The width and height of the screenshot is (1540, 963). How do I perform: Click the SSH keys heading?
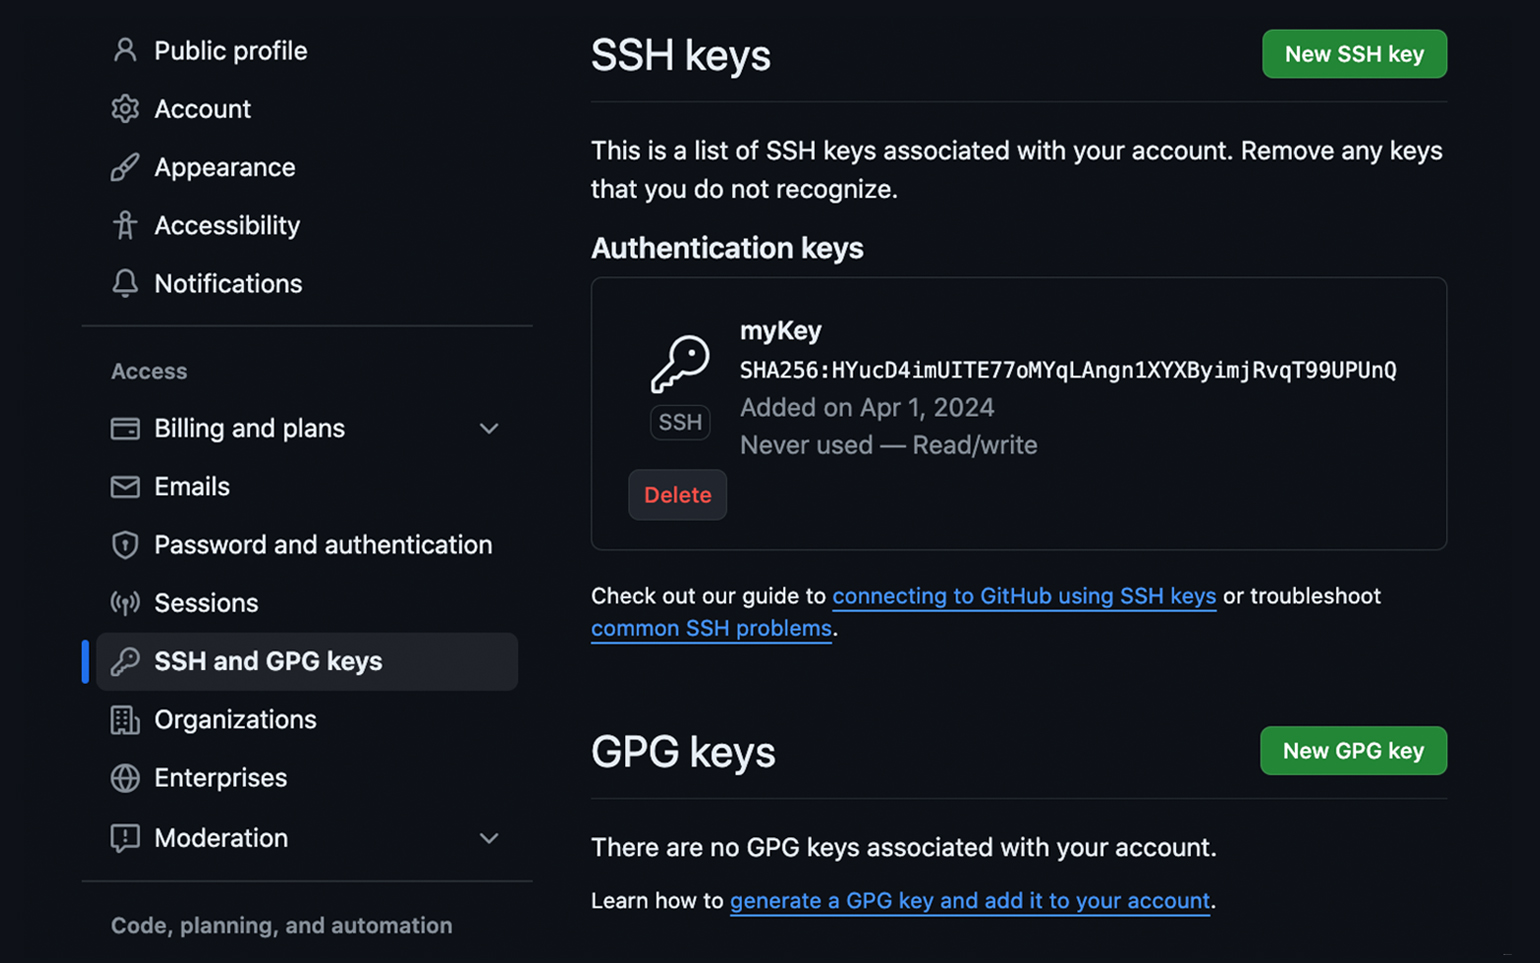tap(681, 55)
